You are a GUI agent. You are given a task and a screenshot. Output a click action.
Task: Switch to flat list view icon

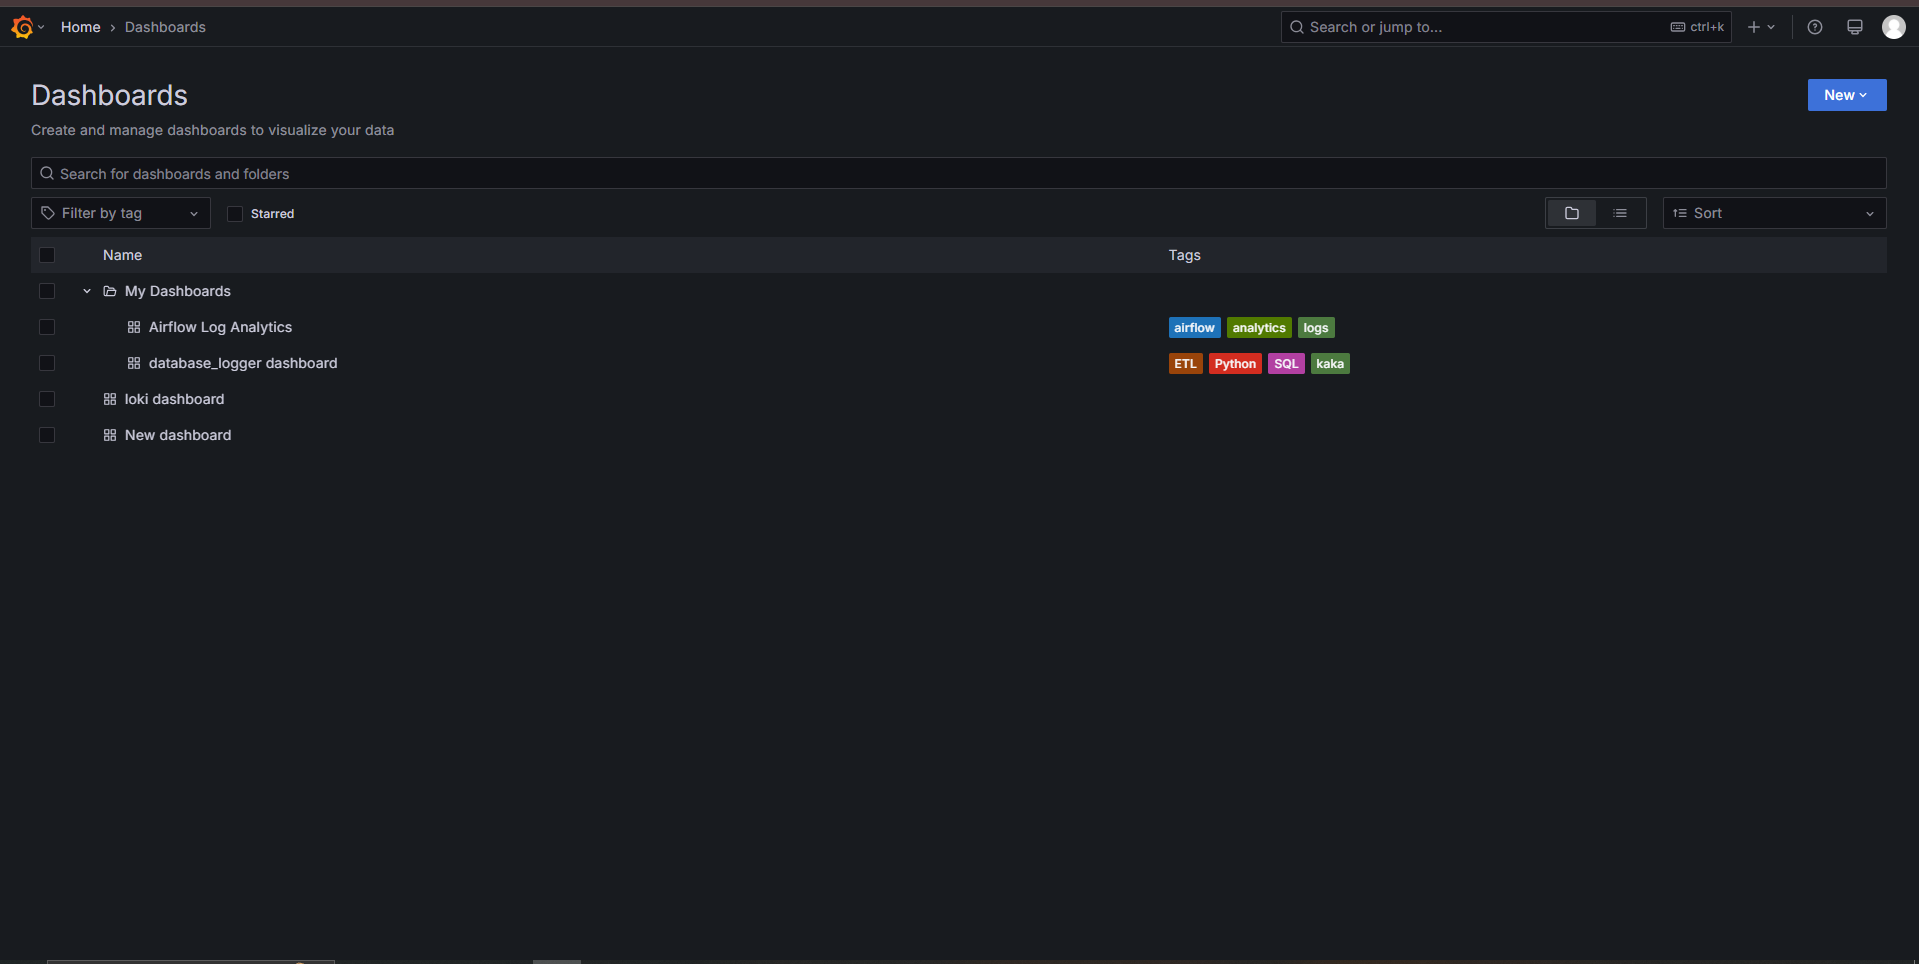(1620, 213)
